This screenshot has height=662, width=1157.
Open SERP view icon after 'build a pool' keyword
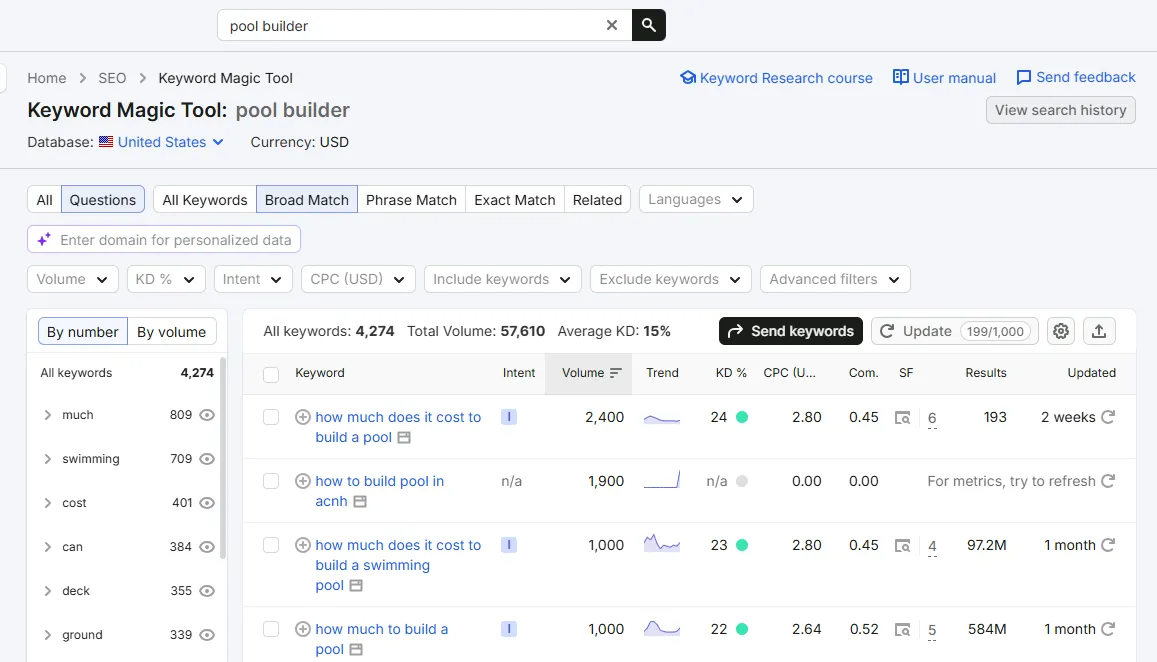pos(404,438)
